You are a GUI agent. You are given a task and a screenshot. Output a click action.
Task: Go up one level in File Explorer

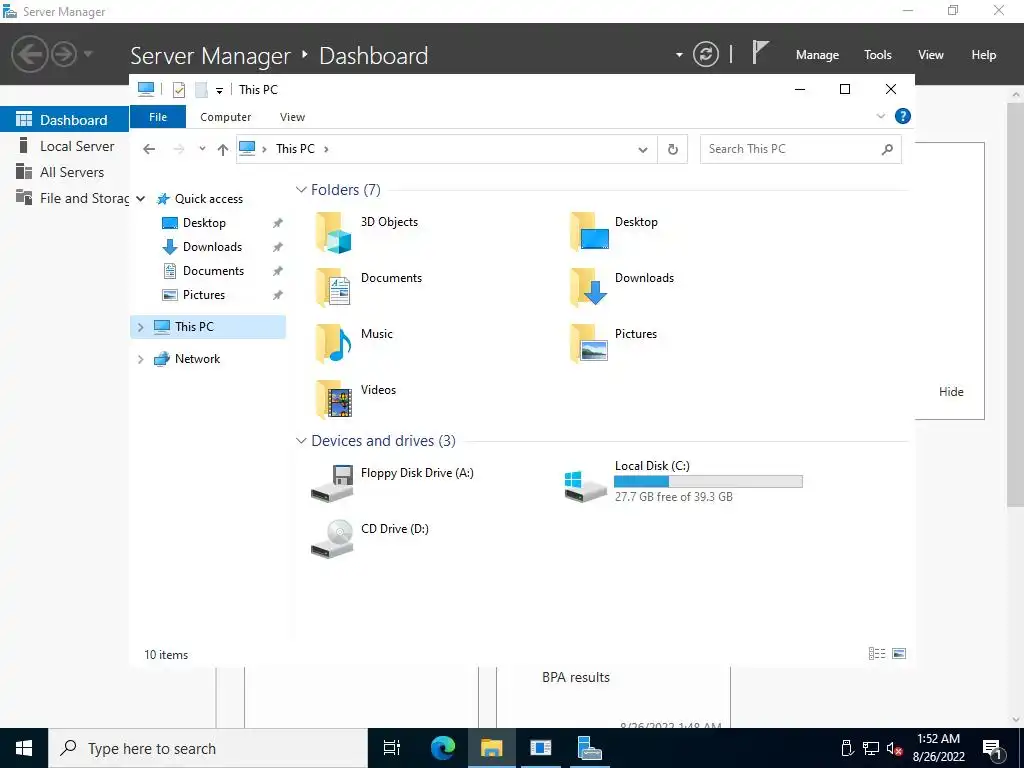click(223, 149)
